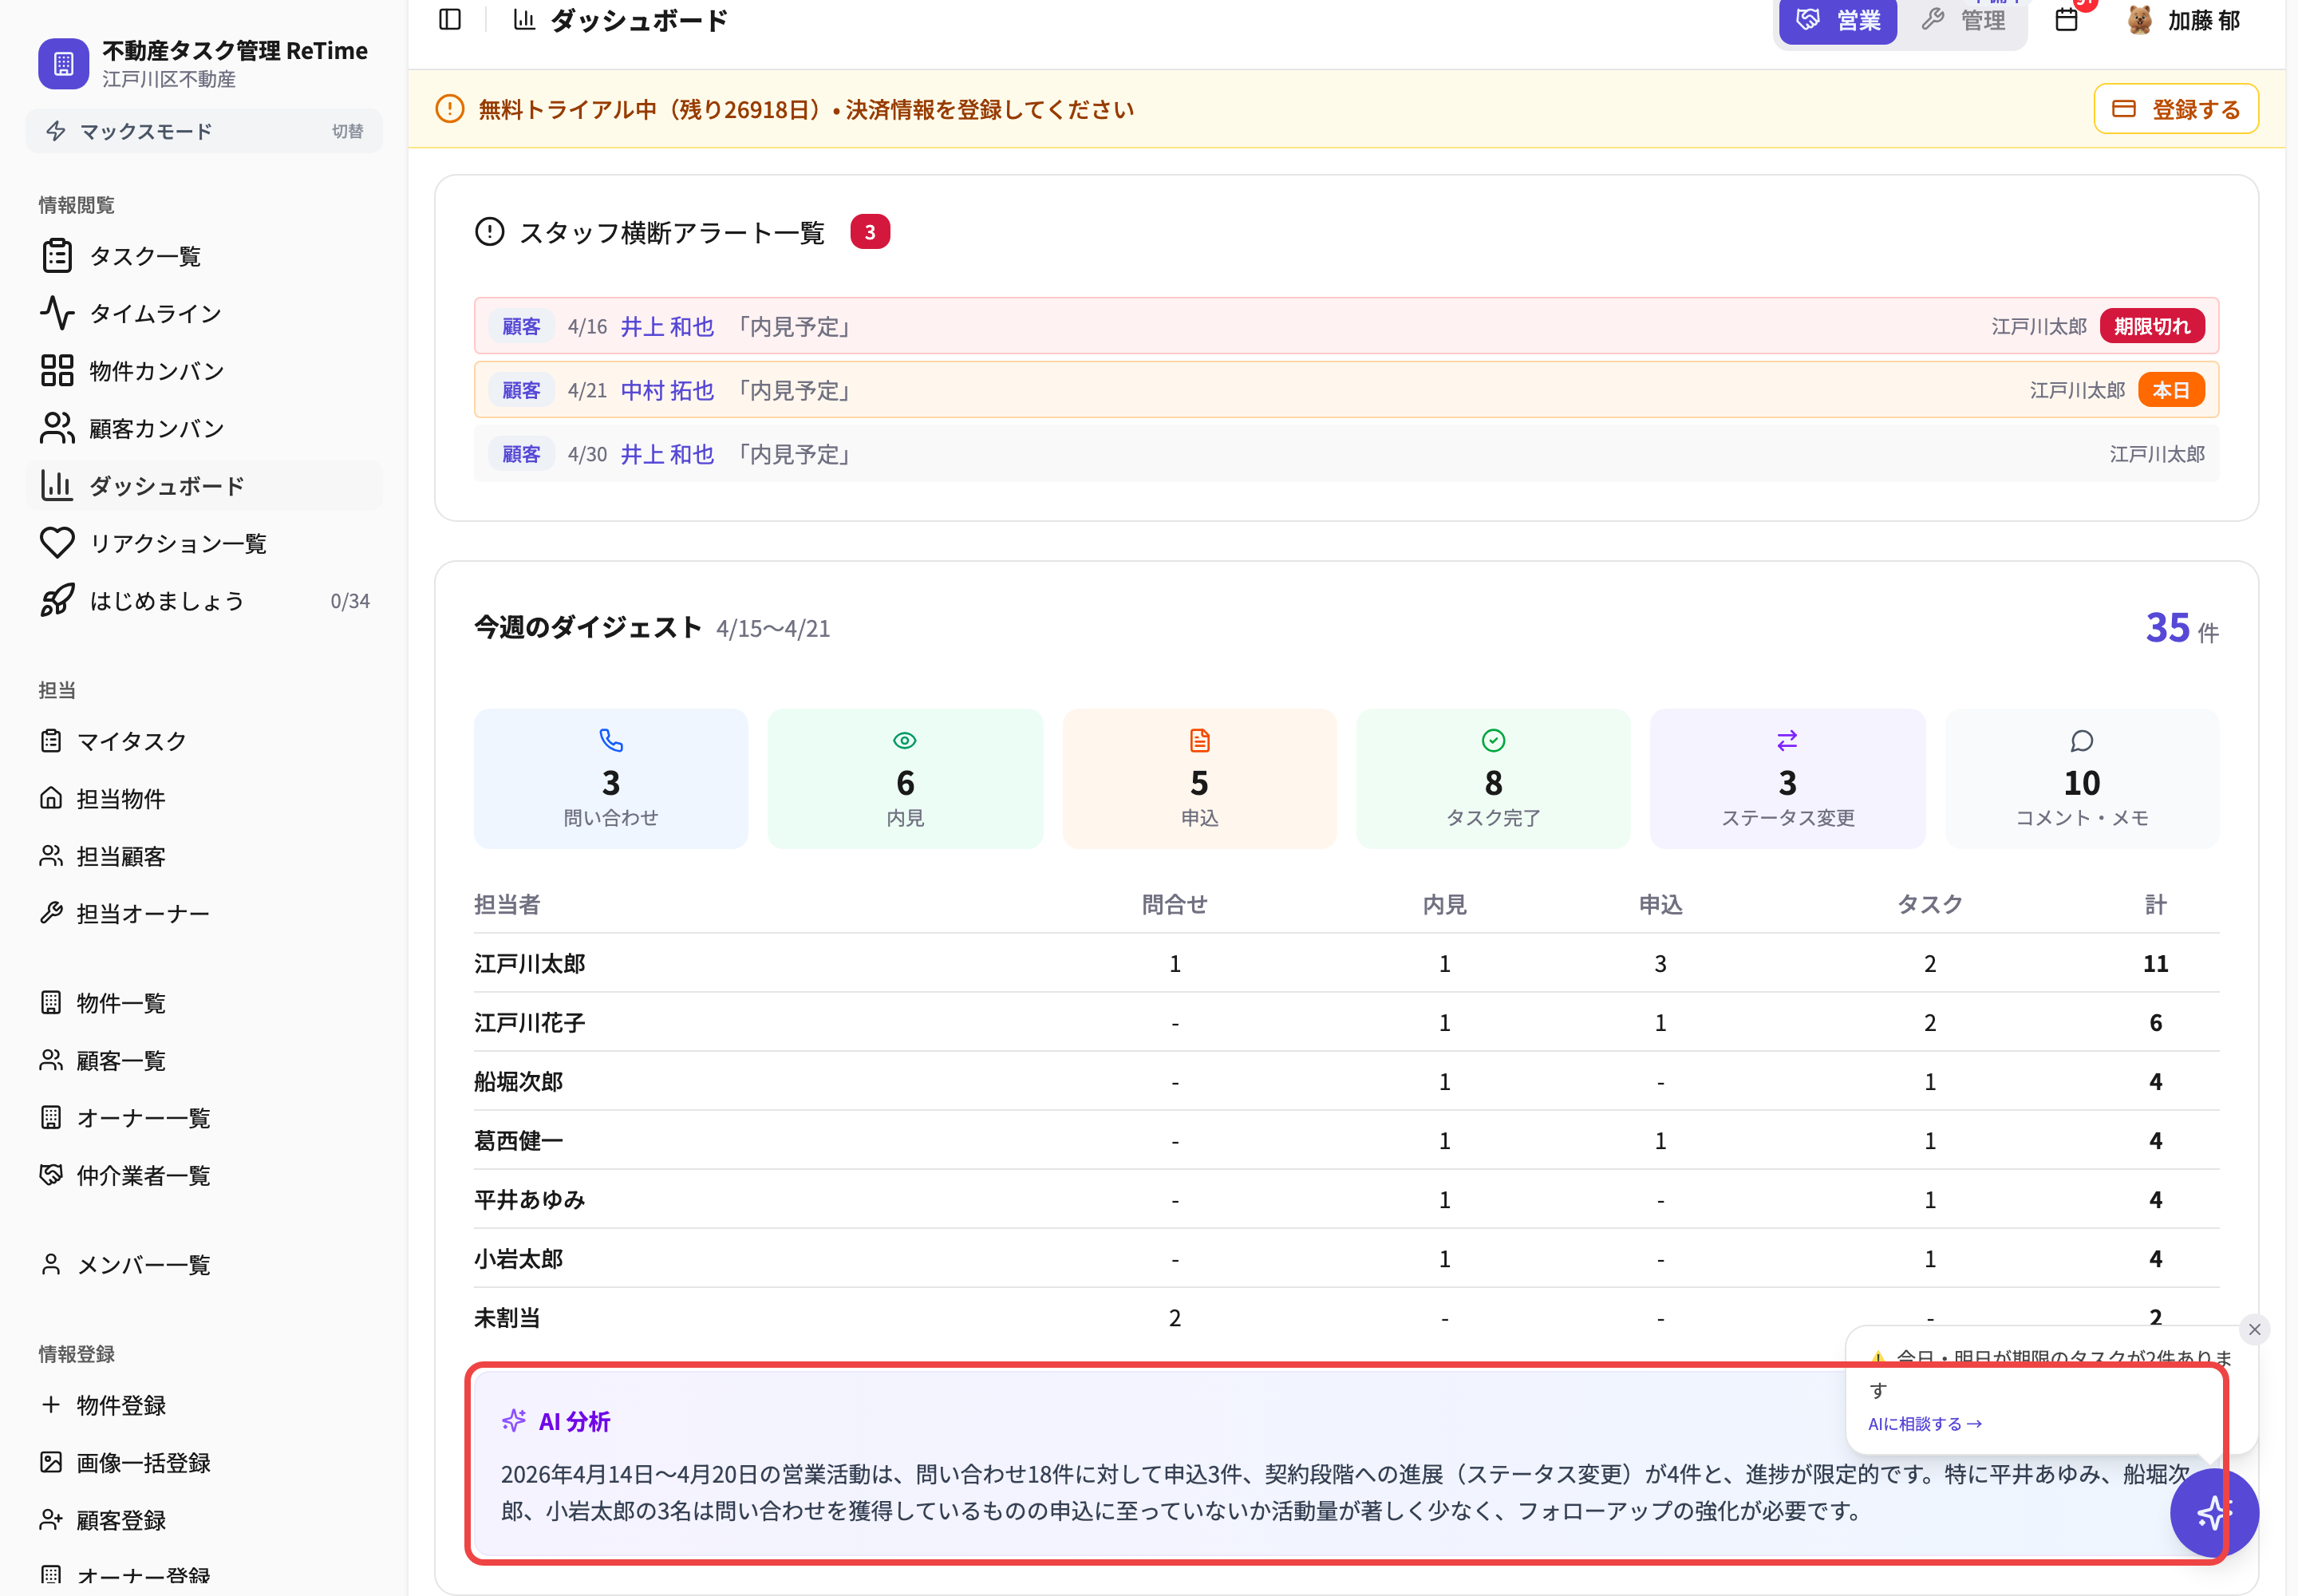
Task: Click the 船堀次郎 row name
Action: pyautogui.click(x=519, y=1081)
